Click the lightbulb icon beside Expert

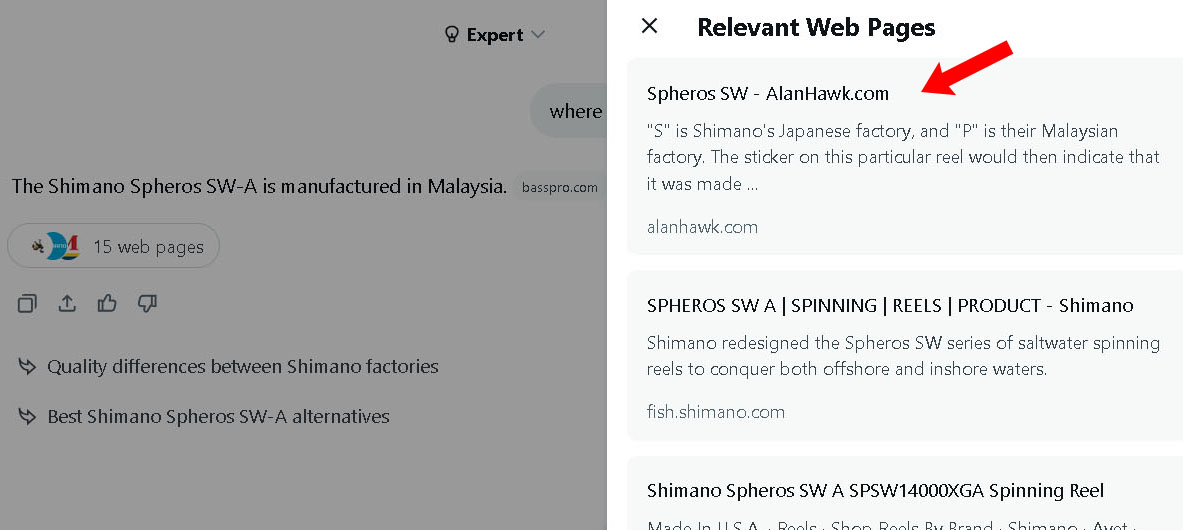point(452,35)
